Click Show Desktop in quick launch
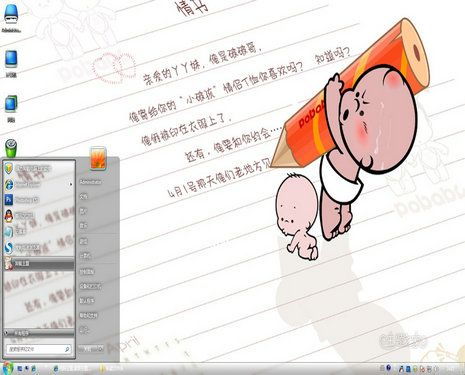Image resolution: width=465 pixels, height=375 pixels. coord(20,368)
